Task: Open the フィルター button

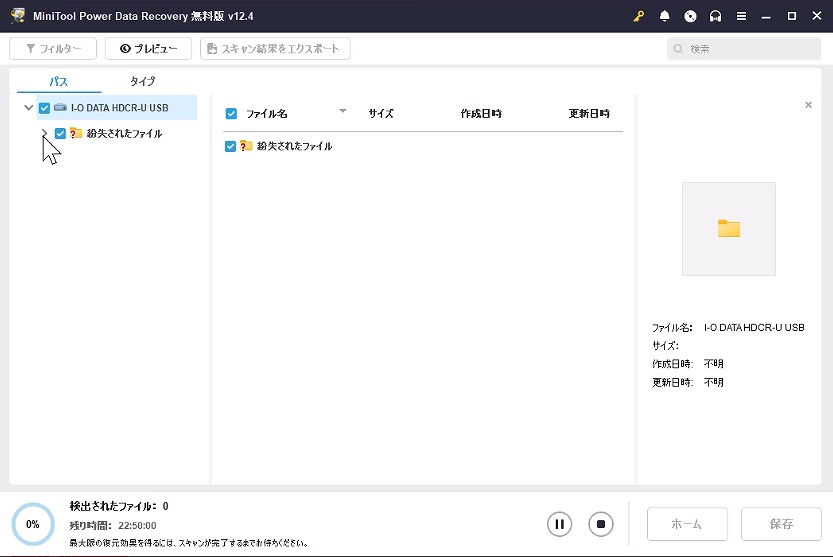Action: tap(53, 48)
